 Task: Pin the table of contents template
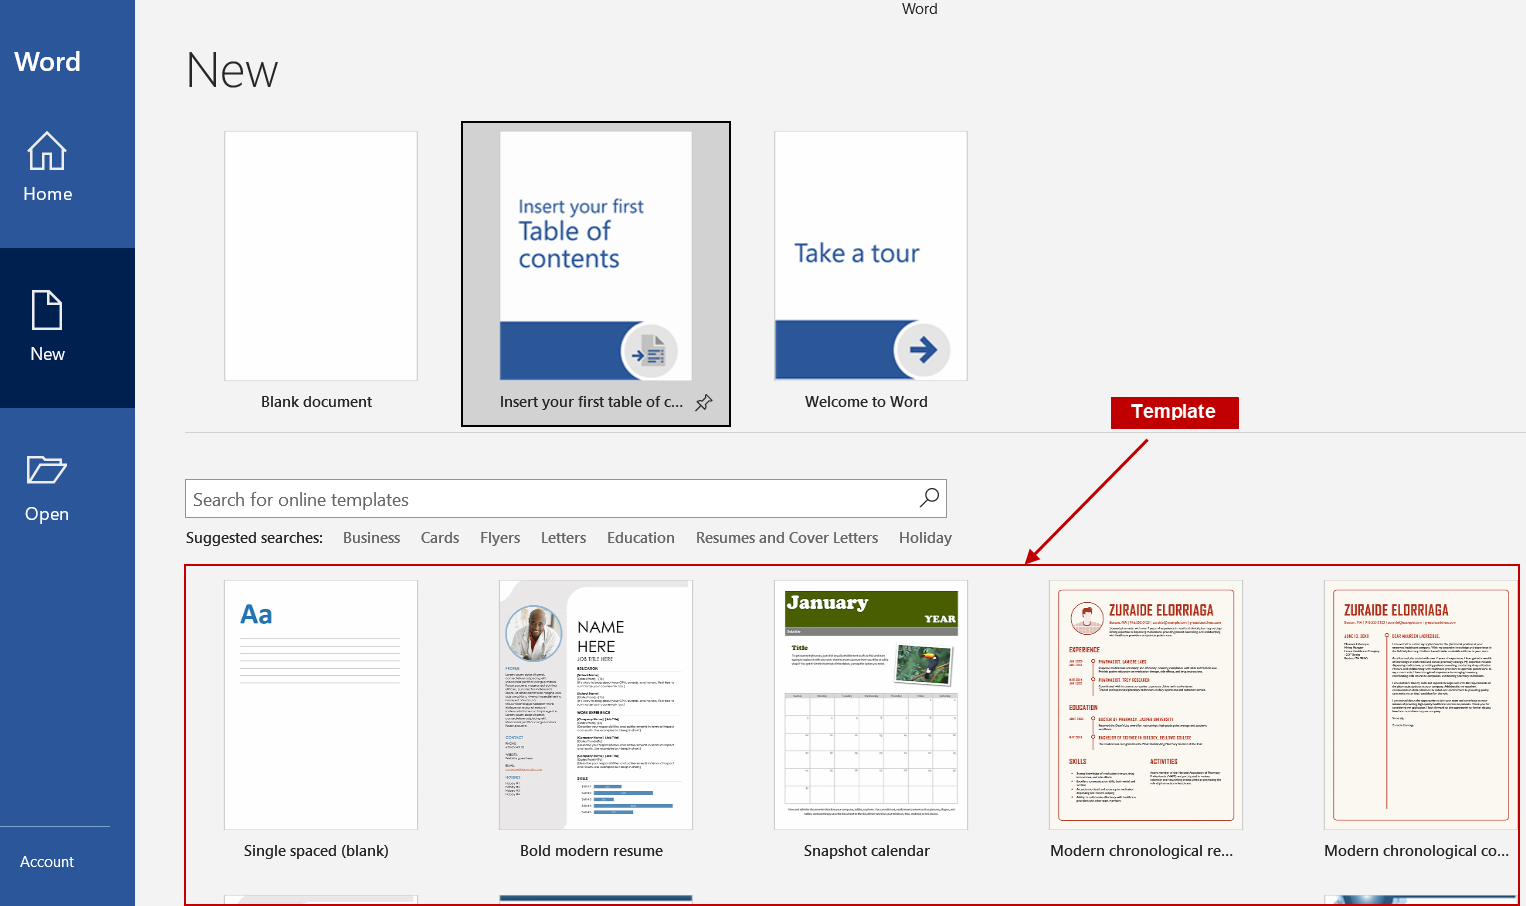tap(704, 402)
